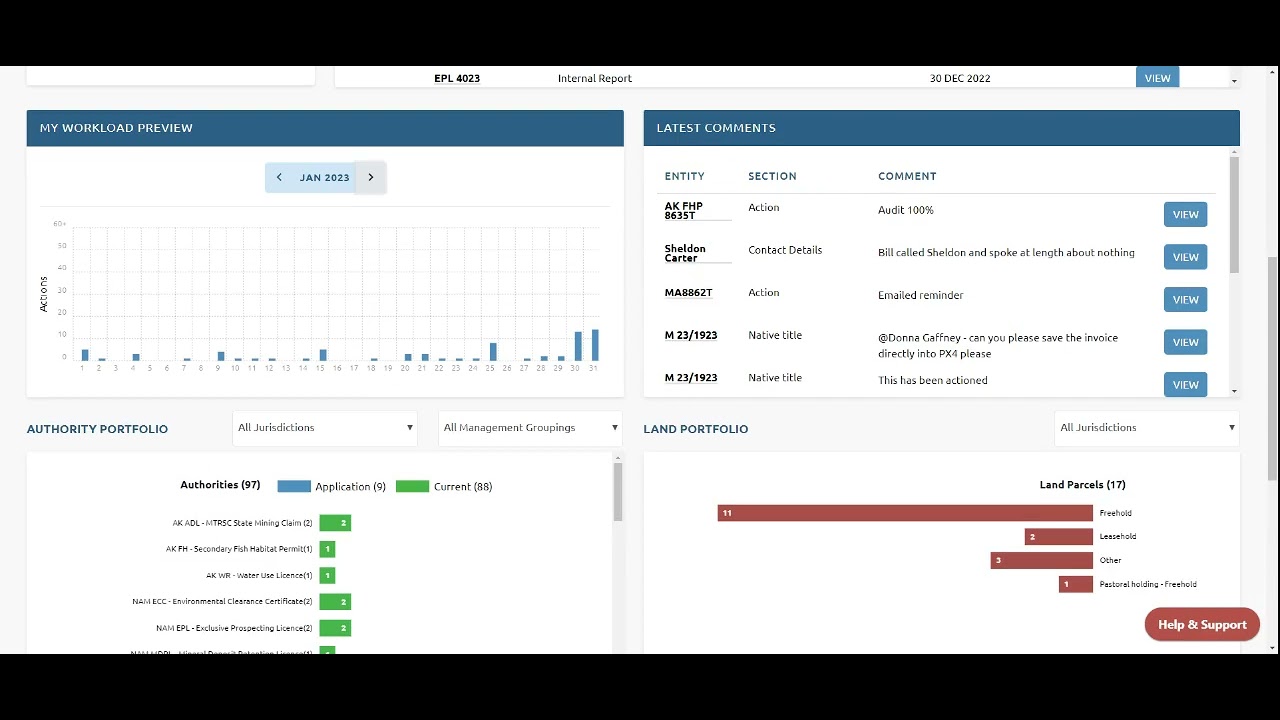Select the Freehold land parcels bar

click(905, 513)
